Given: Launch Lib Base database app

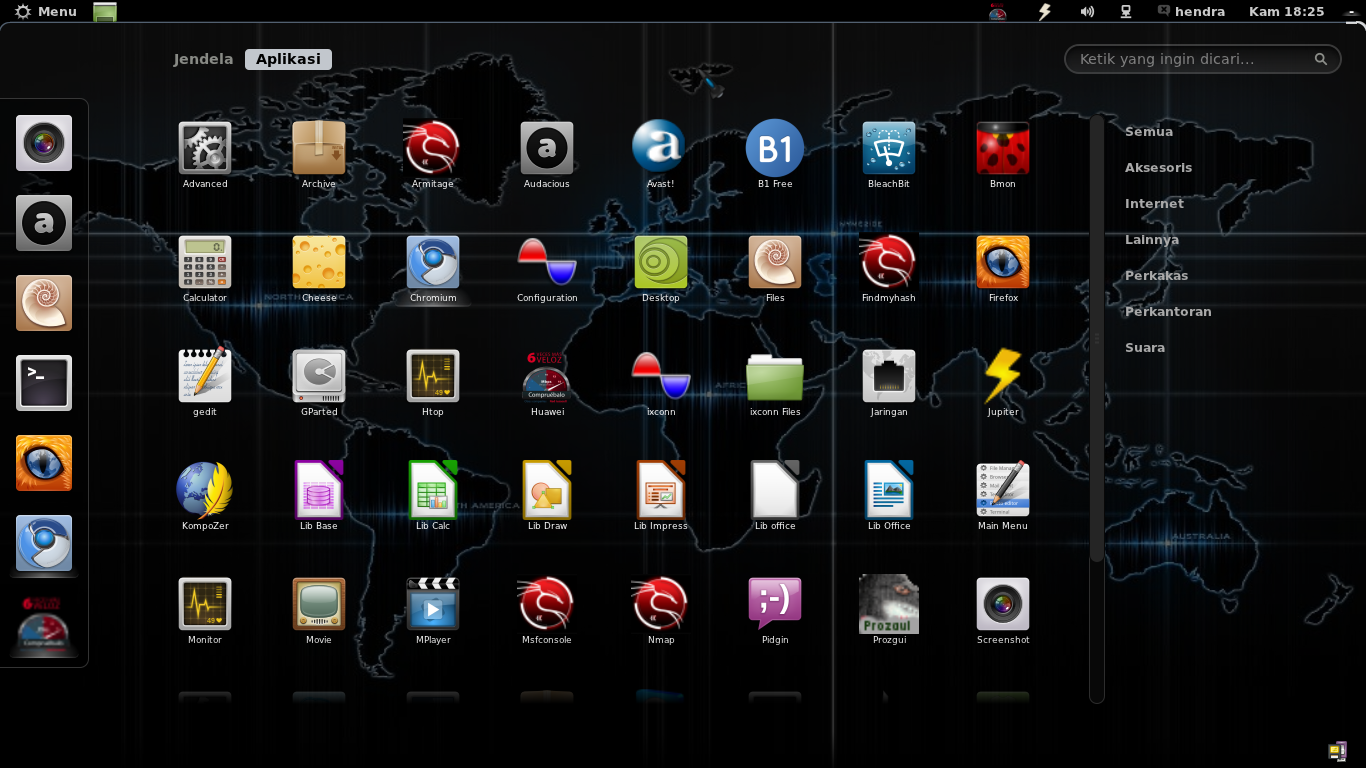Looking at the screenshot, I should 319,490.
